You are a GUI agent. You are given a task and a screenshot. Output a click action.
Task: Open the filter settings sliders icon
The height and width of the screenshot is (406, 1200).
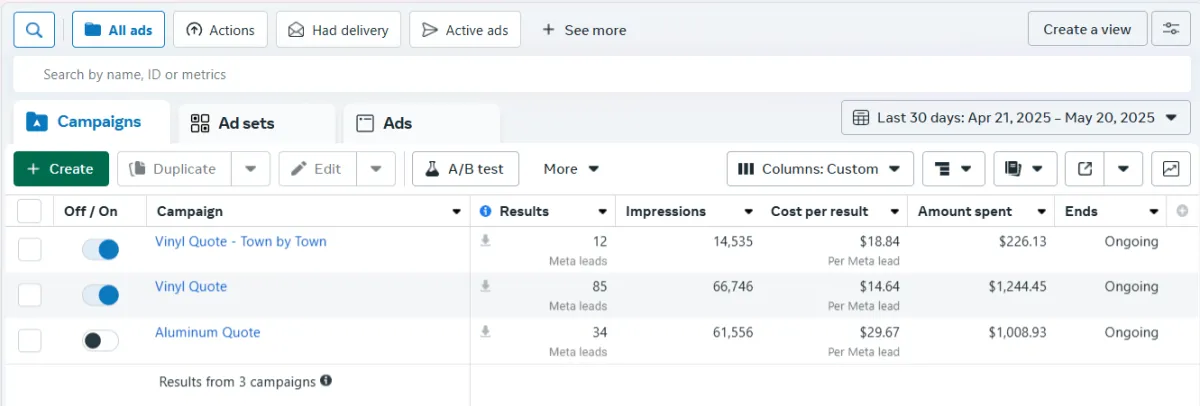coord(1171,29)
